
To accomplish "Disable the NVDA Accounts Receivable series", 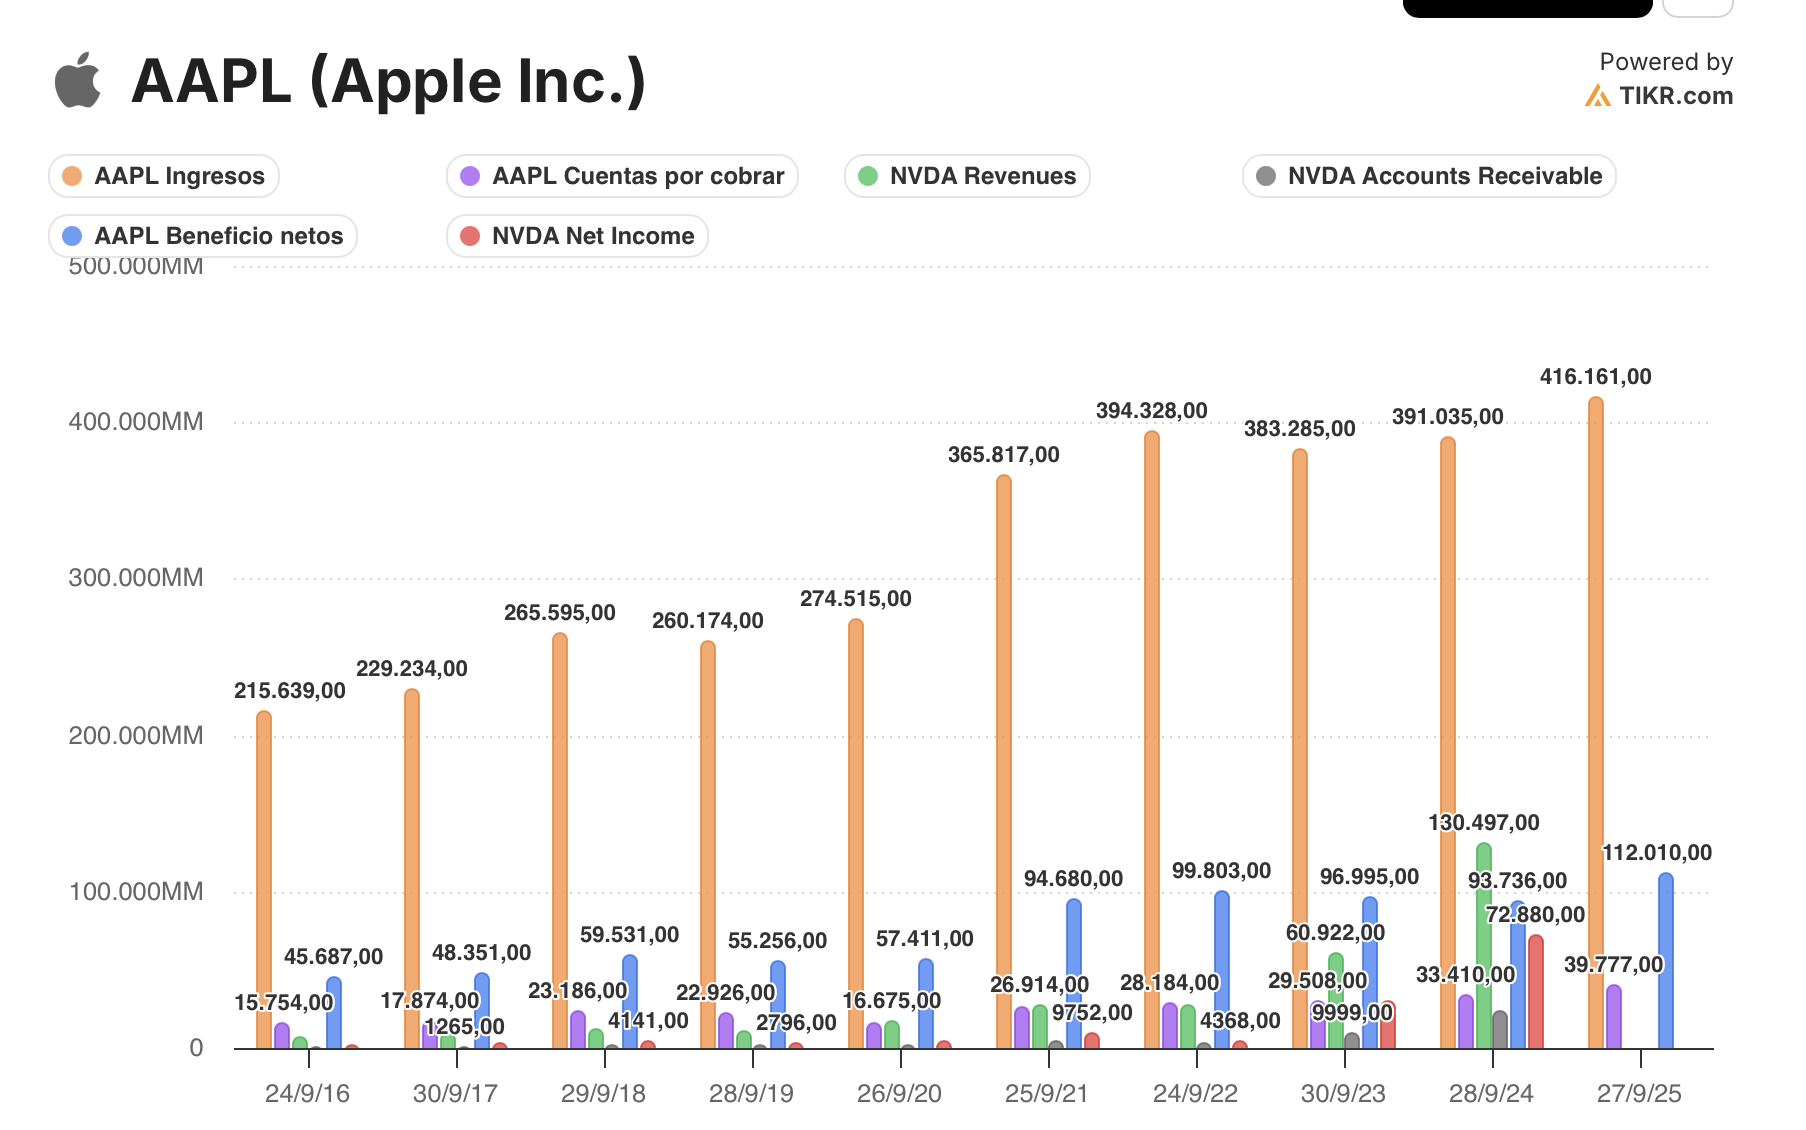I will [1429, 176].
